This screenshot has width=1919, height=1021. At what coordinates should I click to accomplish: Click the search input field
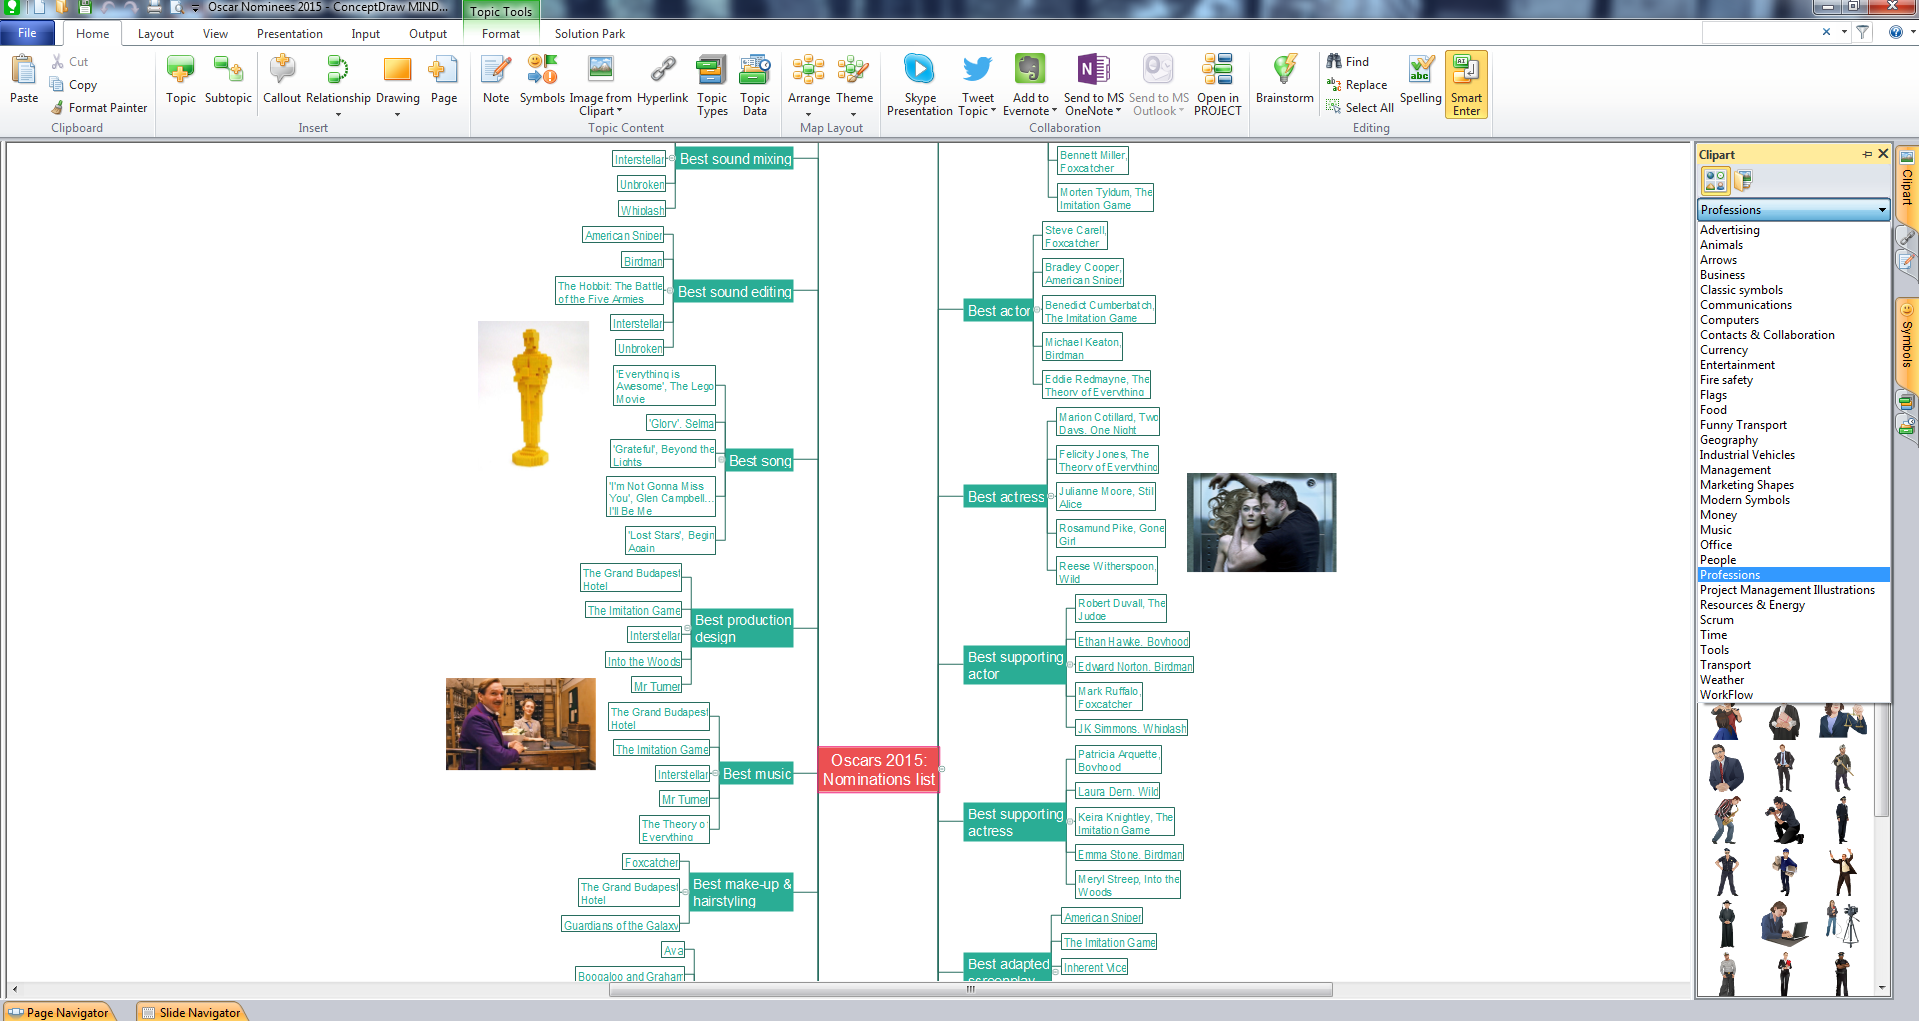point(1760,32)
